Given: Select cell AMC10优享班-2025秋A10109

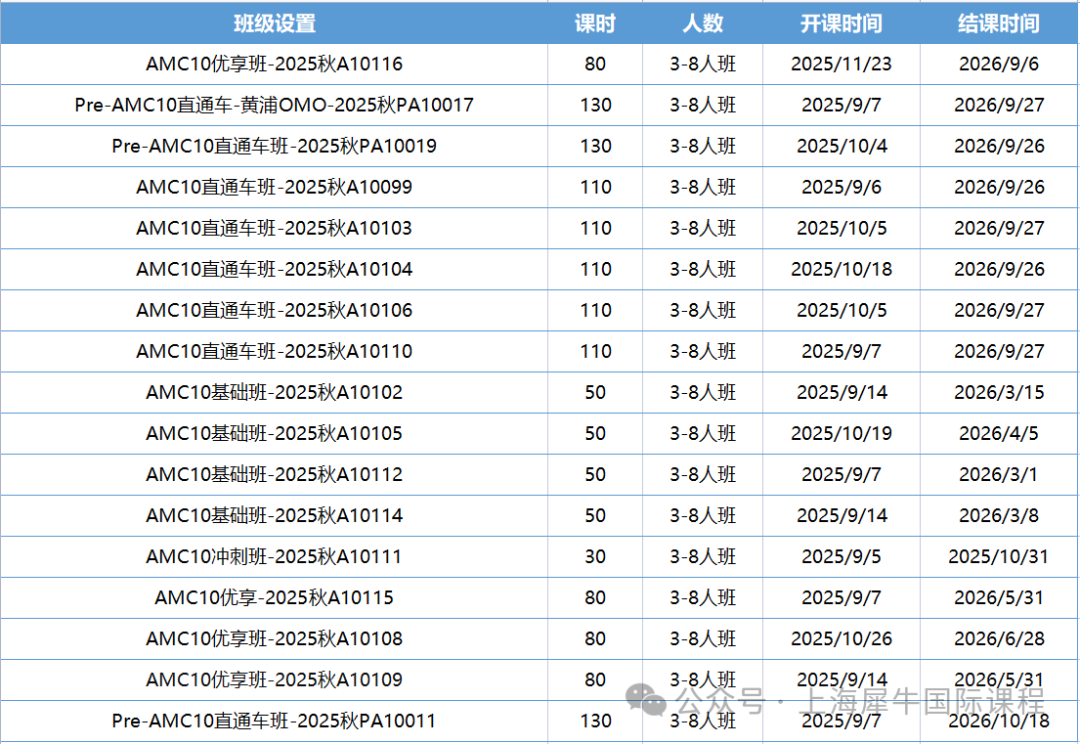Looking at the screenshot, I should [x=274, y=679].
